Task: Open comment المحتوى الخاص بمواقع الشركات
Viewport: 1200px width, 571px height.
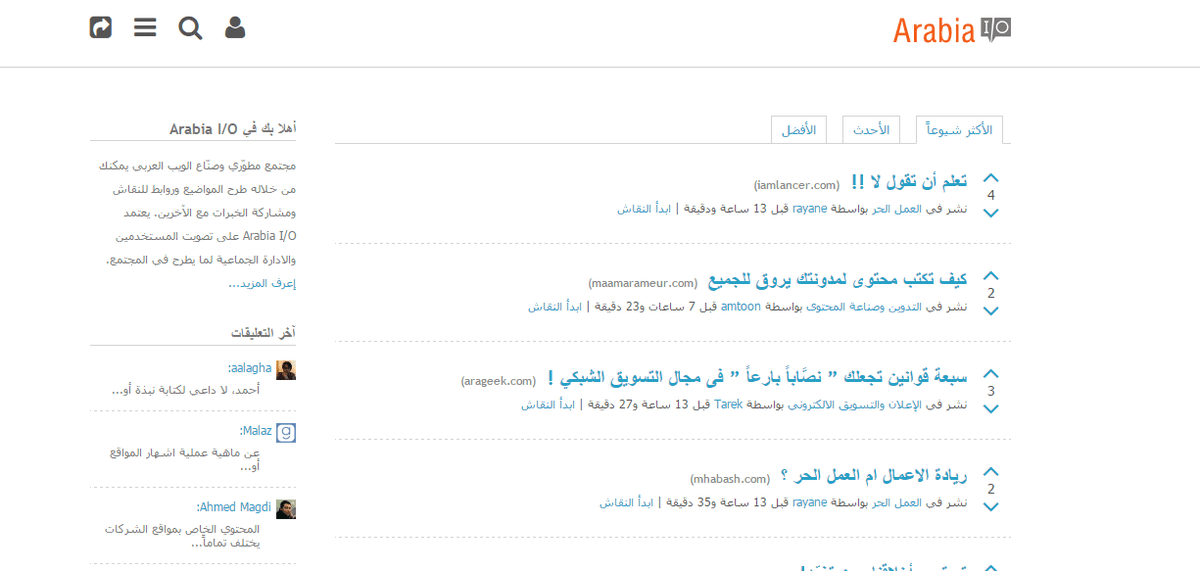Action: [182, 536]
